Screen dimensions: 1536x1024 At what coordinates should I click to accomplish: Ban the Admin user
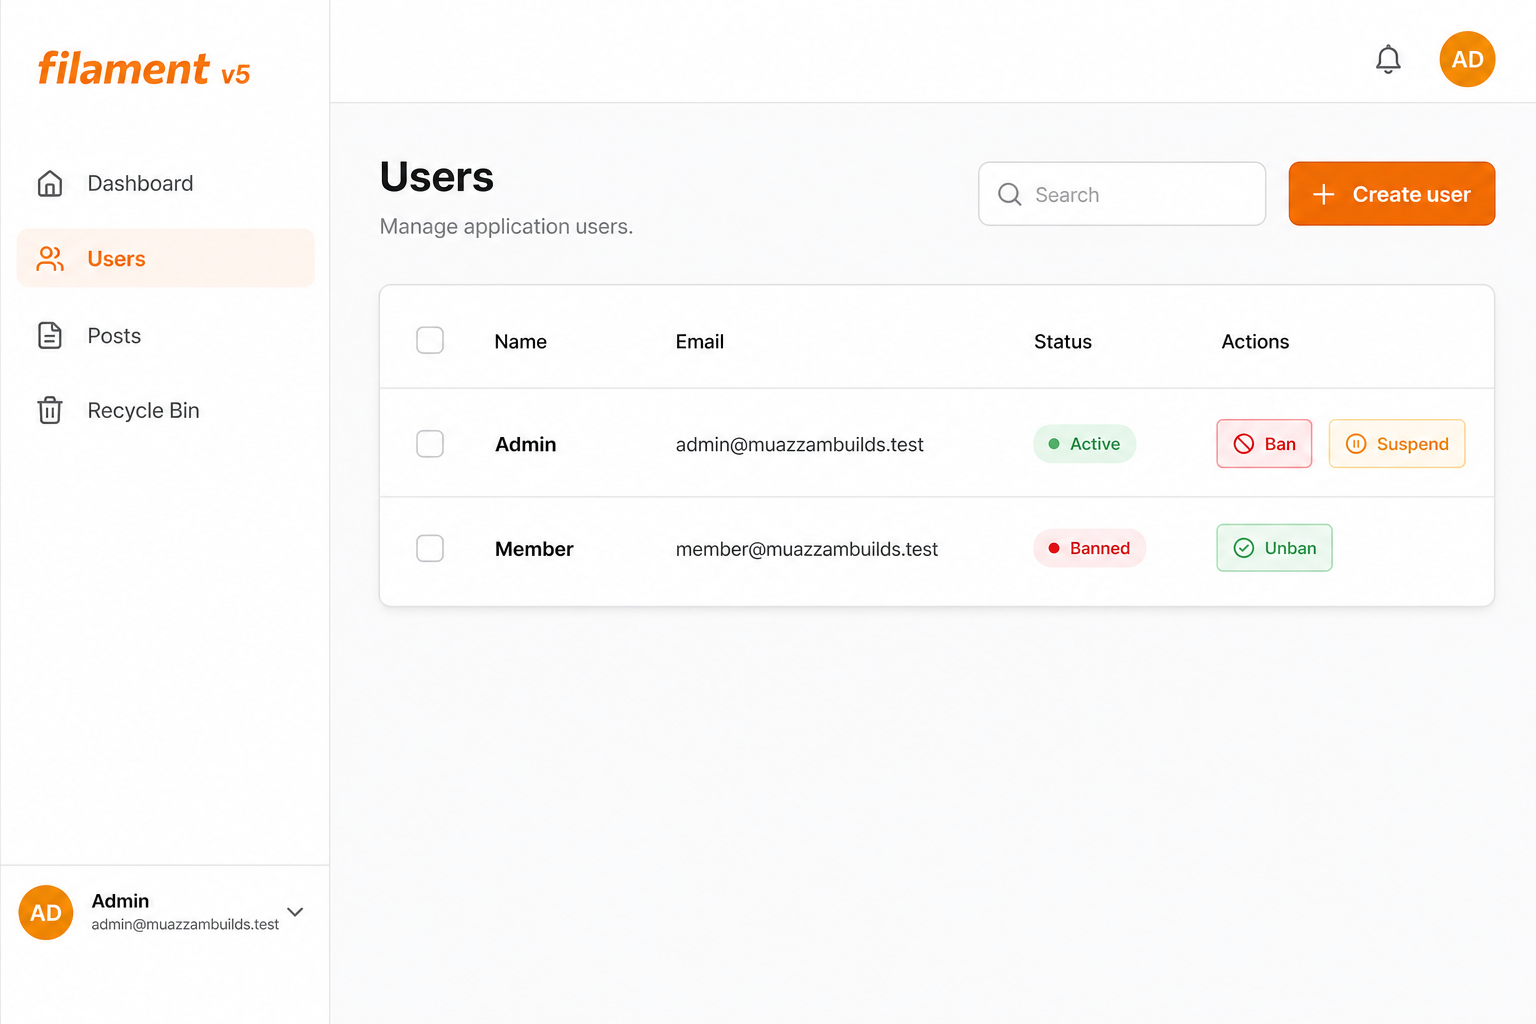[x=1264, y=444]
